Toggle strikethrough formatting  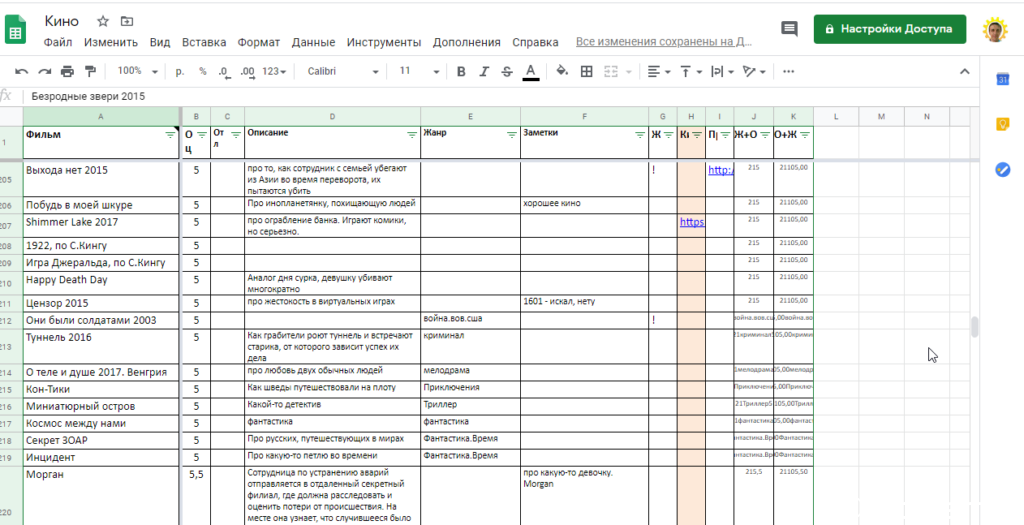[507, 72]
